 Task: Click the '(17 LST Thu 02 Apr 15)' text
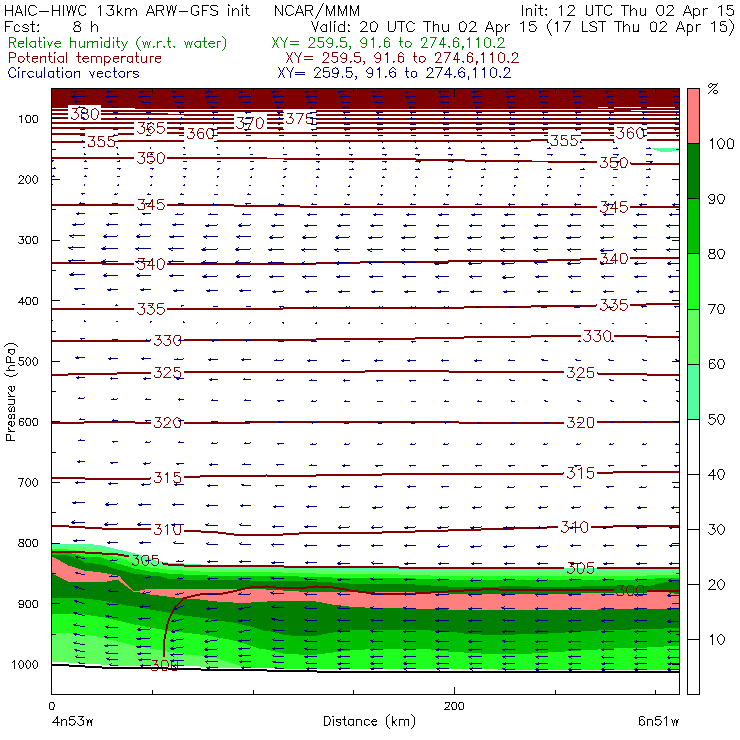(640, 27)
